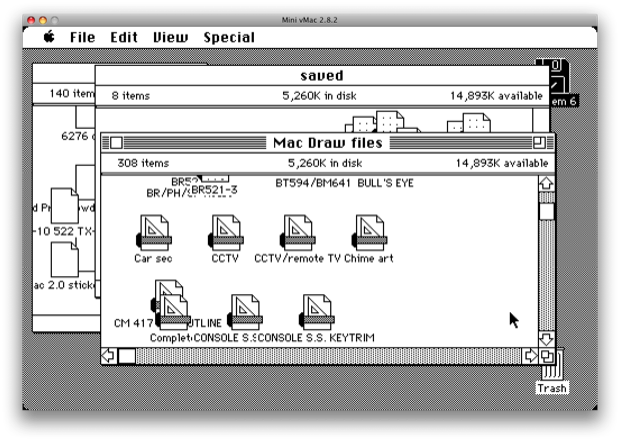
Task: Select the Complete file icon in bottom row
Action: pyautogui.click(x=173, y=312)
